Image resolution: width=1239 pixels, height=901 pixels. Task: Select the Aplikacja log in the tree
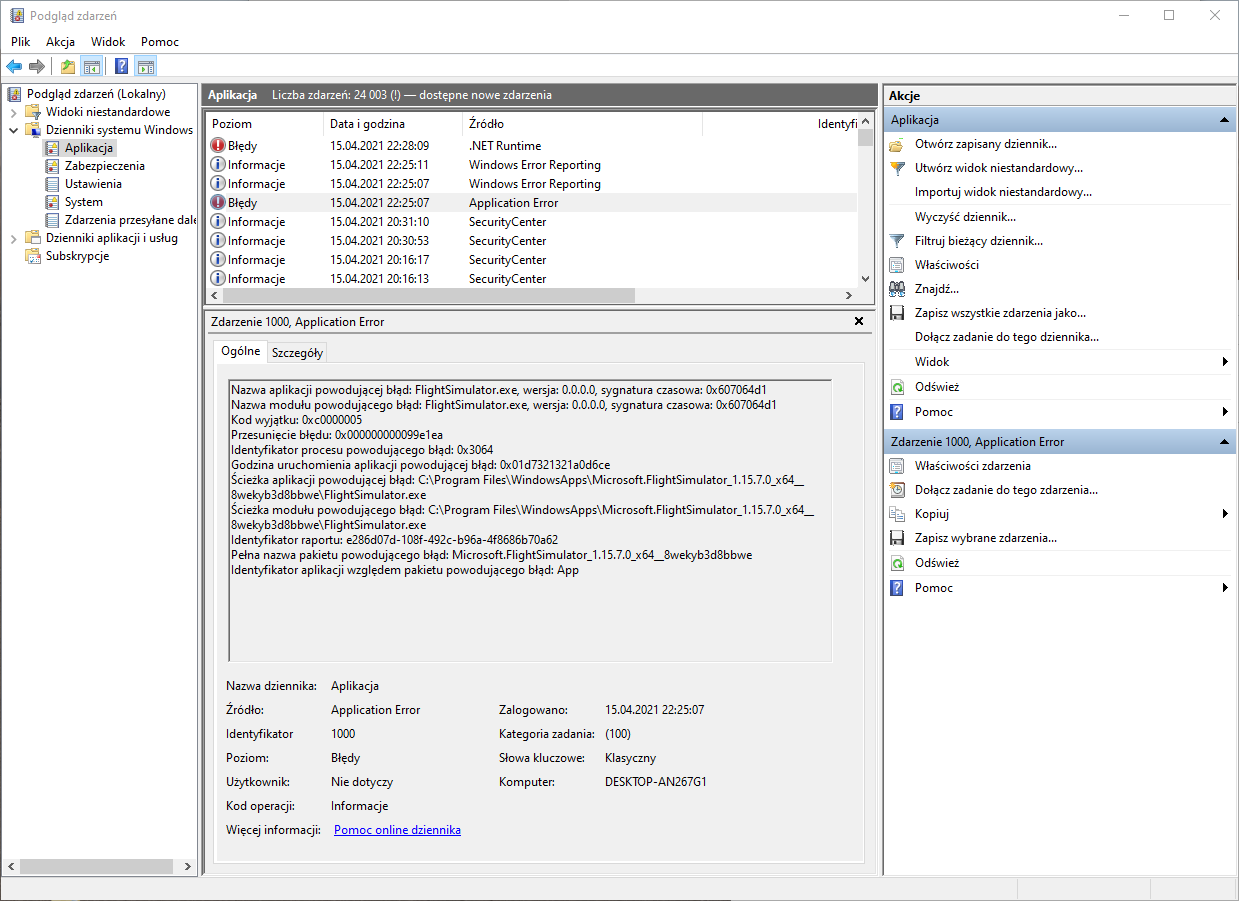click(x=89, y=148)
